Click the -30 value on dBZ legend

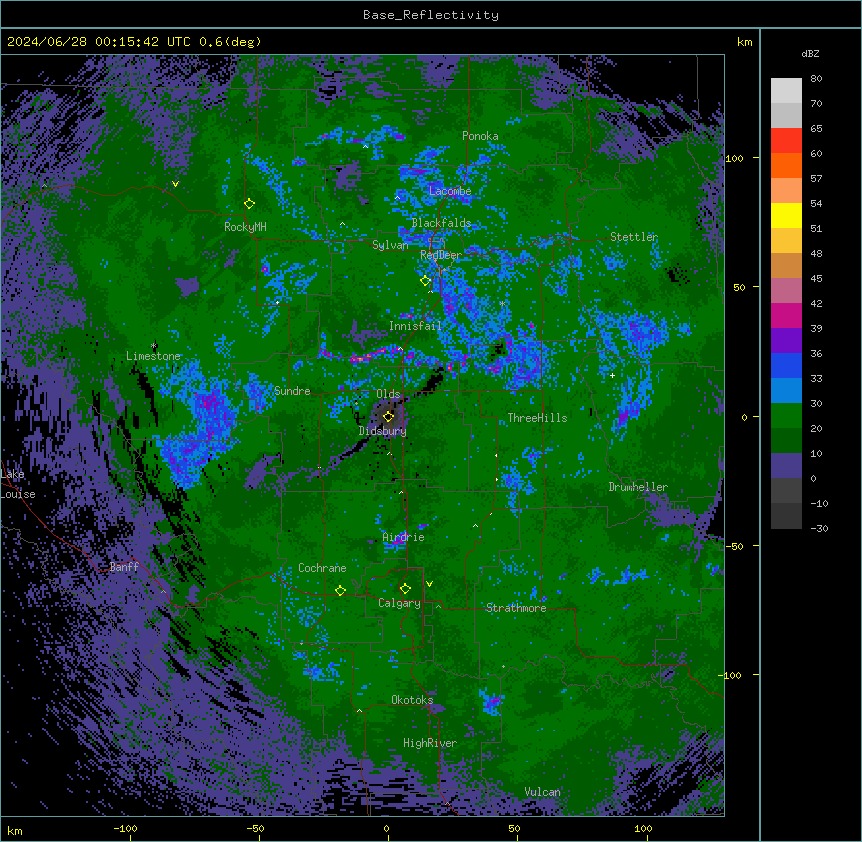click(x=819, y=529)
